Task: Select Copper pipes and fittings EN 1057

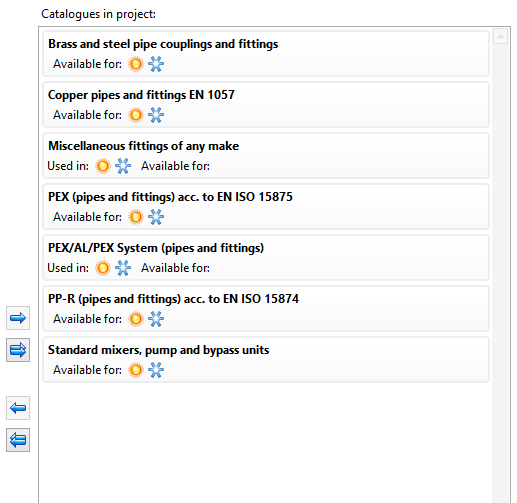Action: coord(266,105)
